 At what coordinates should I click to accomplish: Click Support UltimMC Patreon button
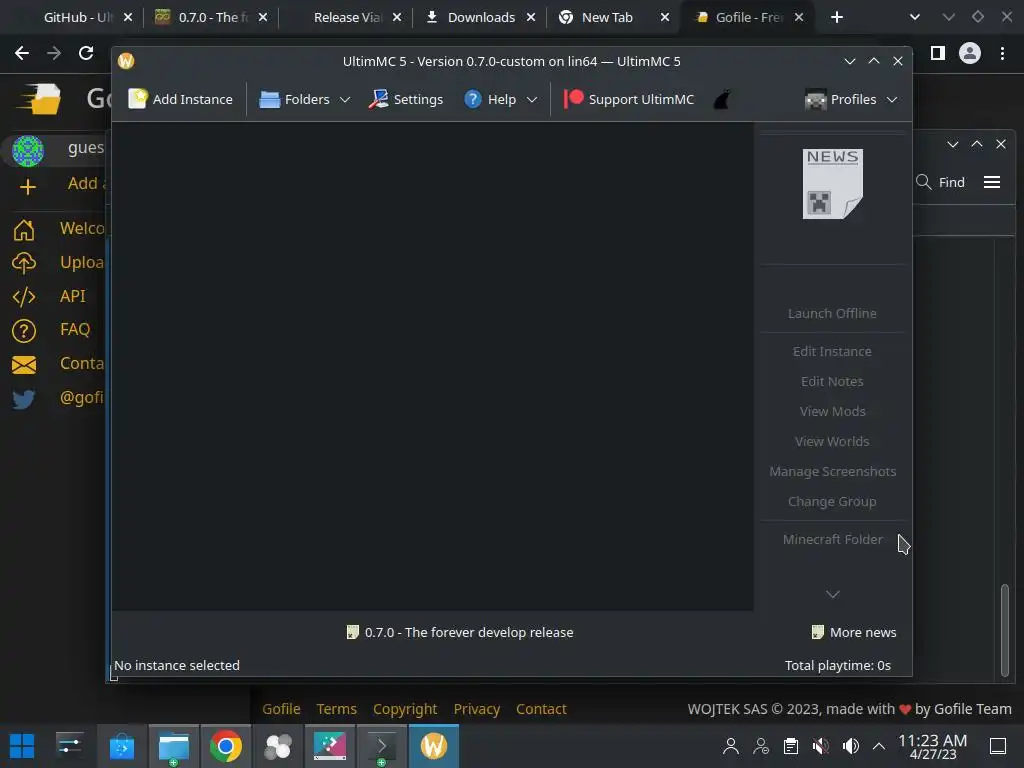(x=628, y=99)
